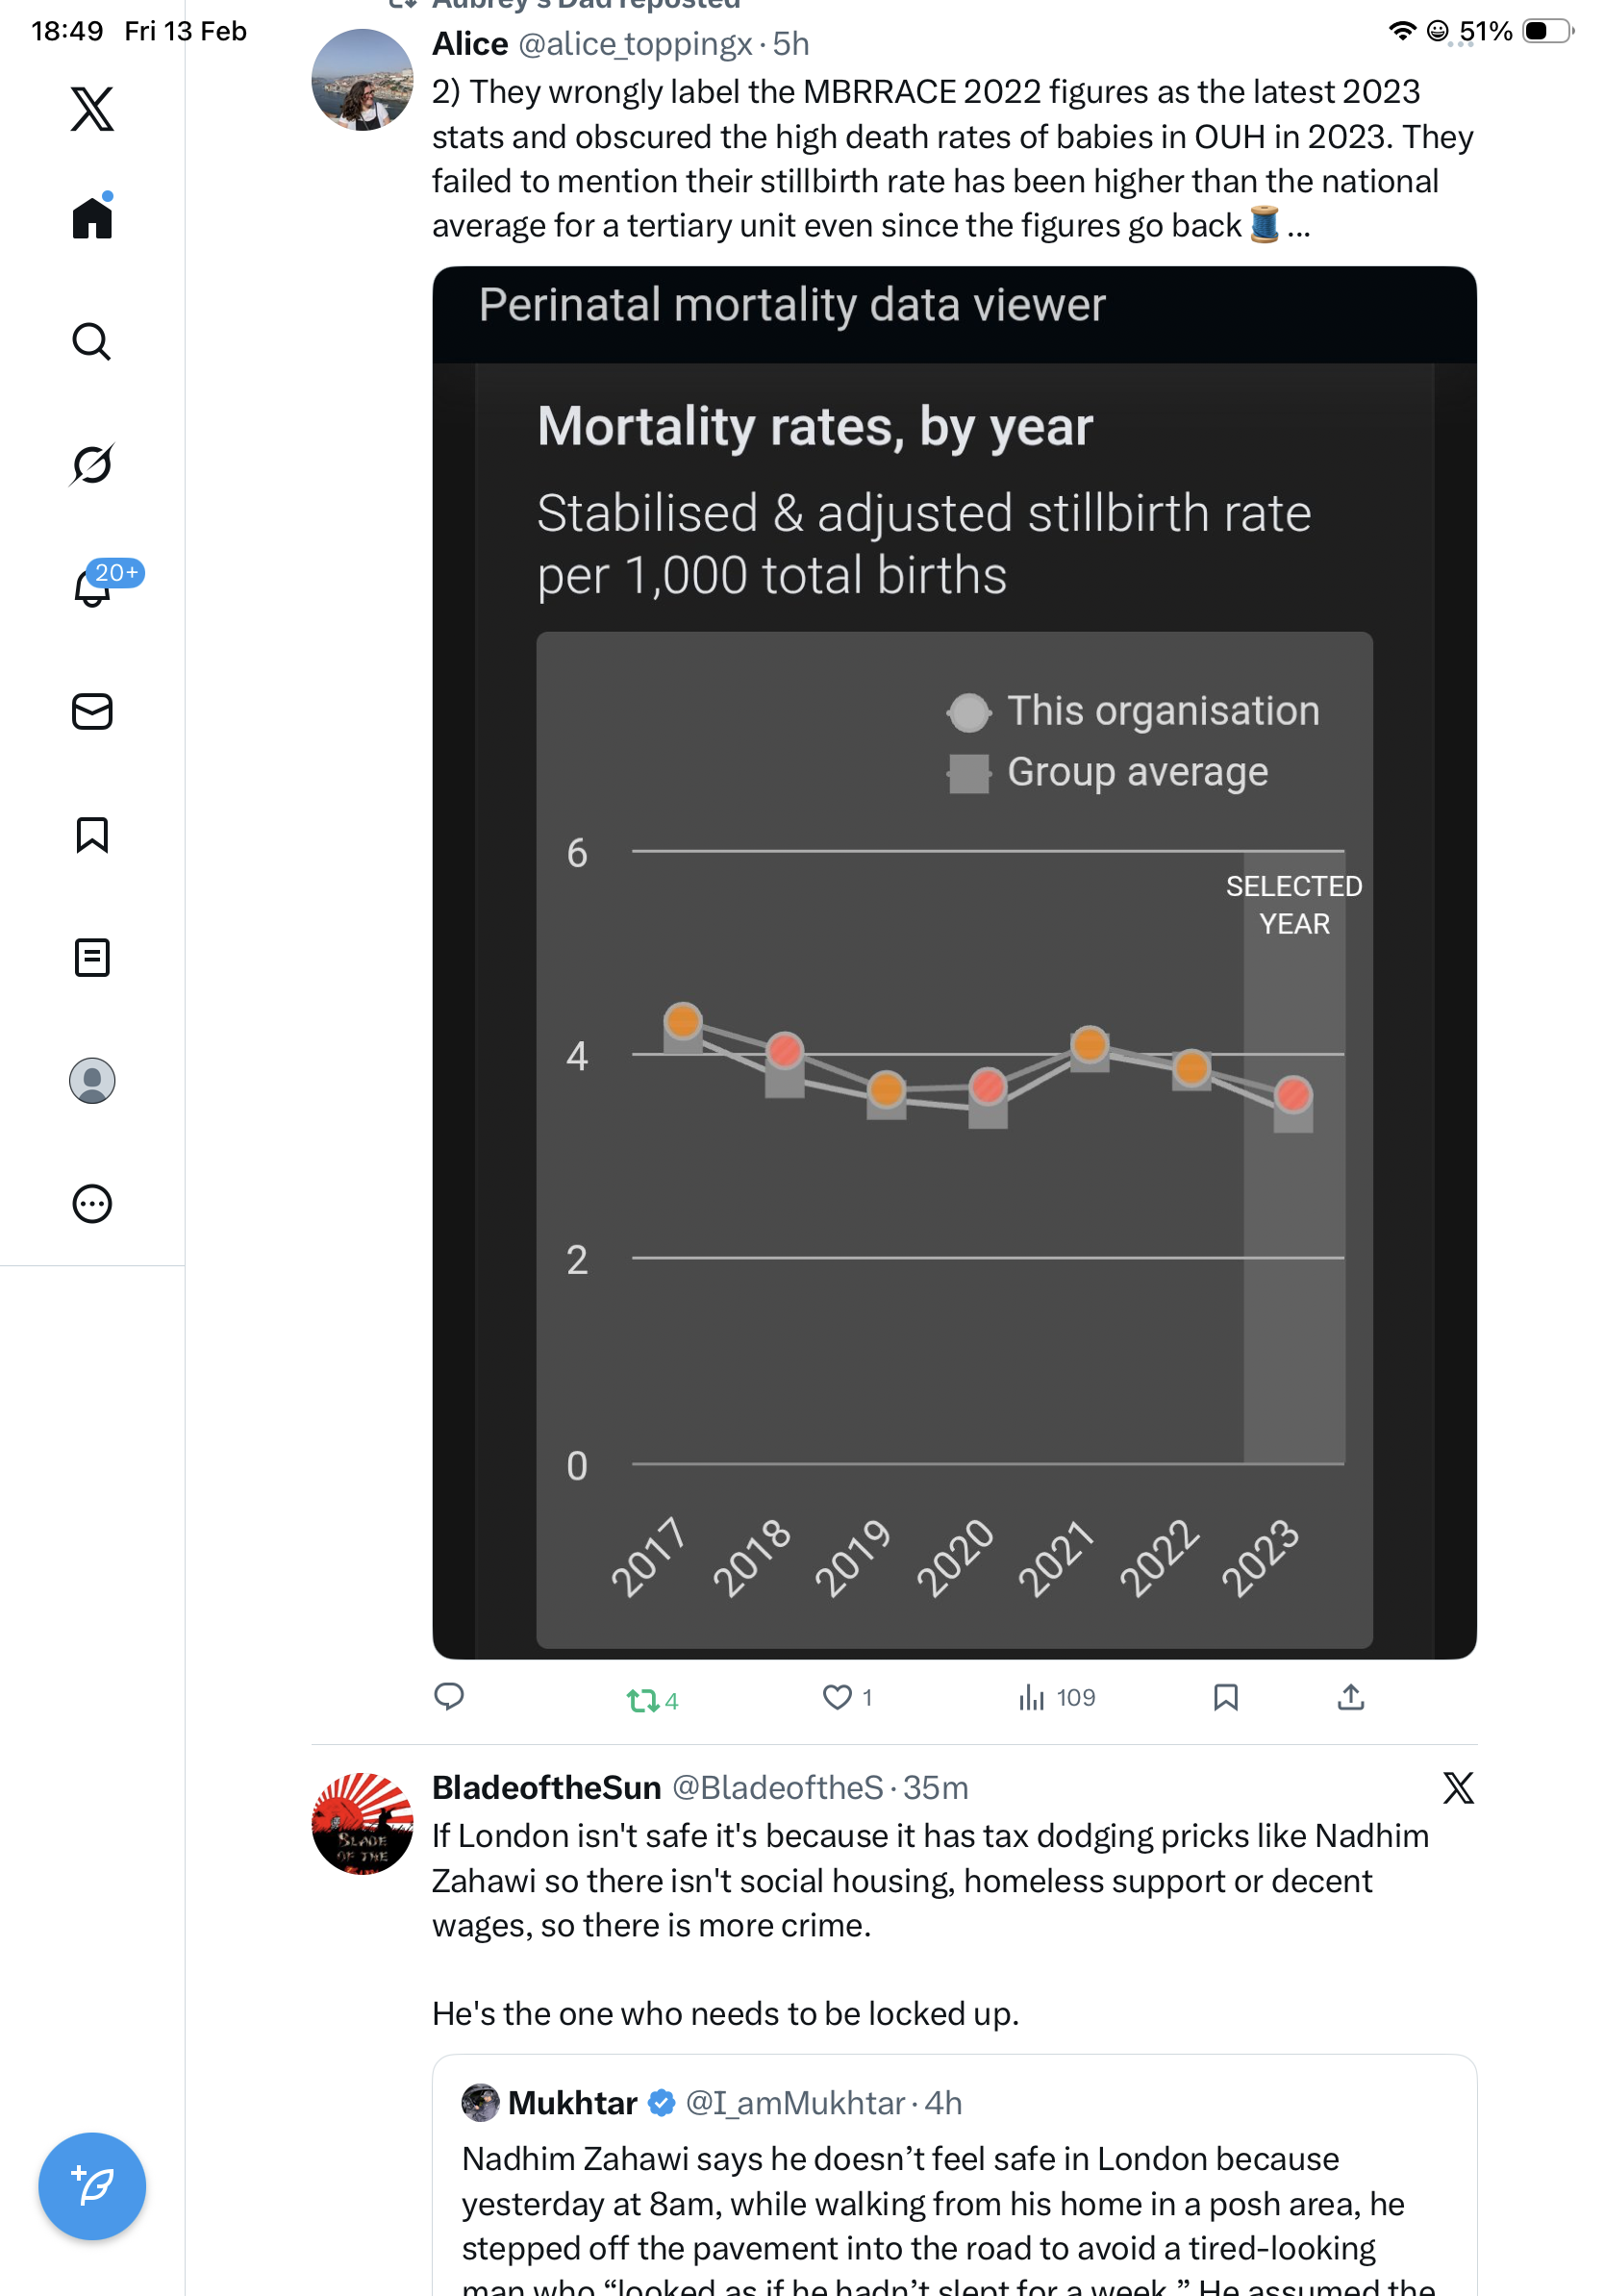Open Lists in the sidebar

tap(92, 958)
